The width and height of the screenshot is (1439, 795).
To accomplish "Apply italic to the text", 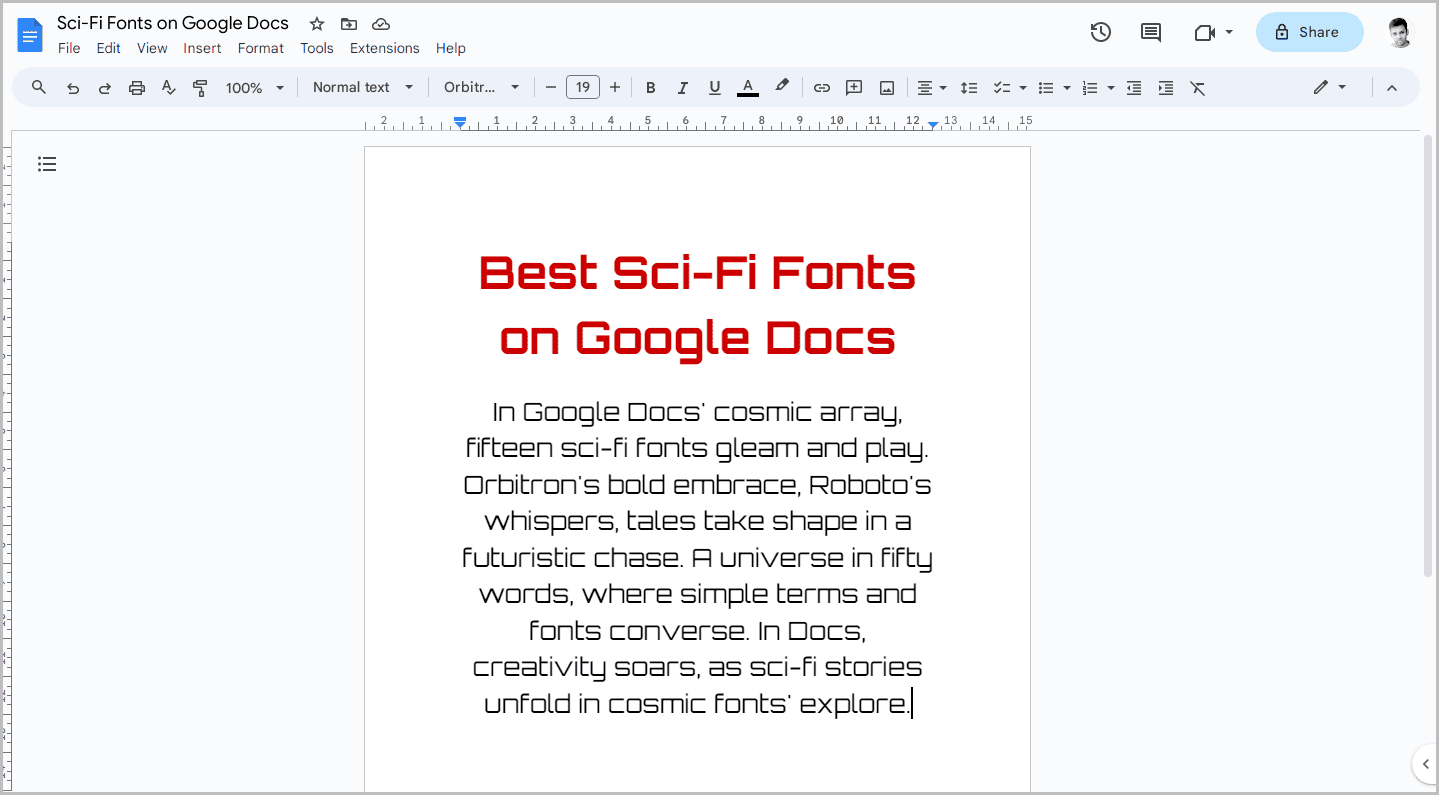I will (682, 87).
